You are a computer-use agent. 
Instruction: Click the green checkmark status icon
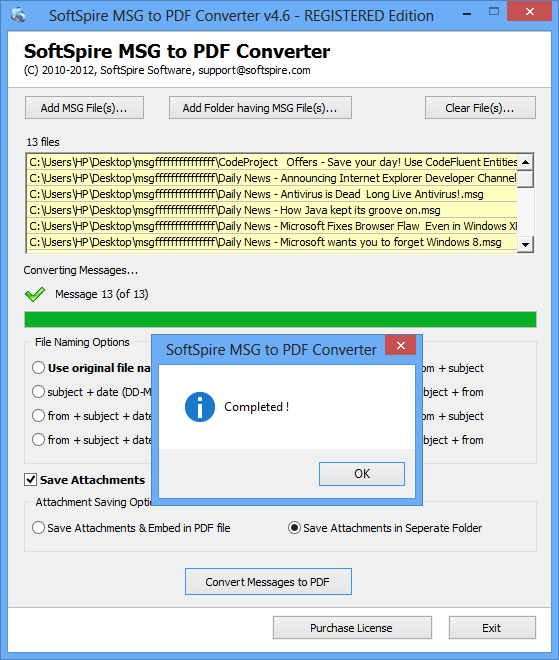click(x=35, y=294)
